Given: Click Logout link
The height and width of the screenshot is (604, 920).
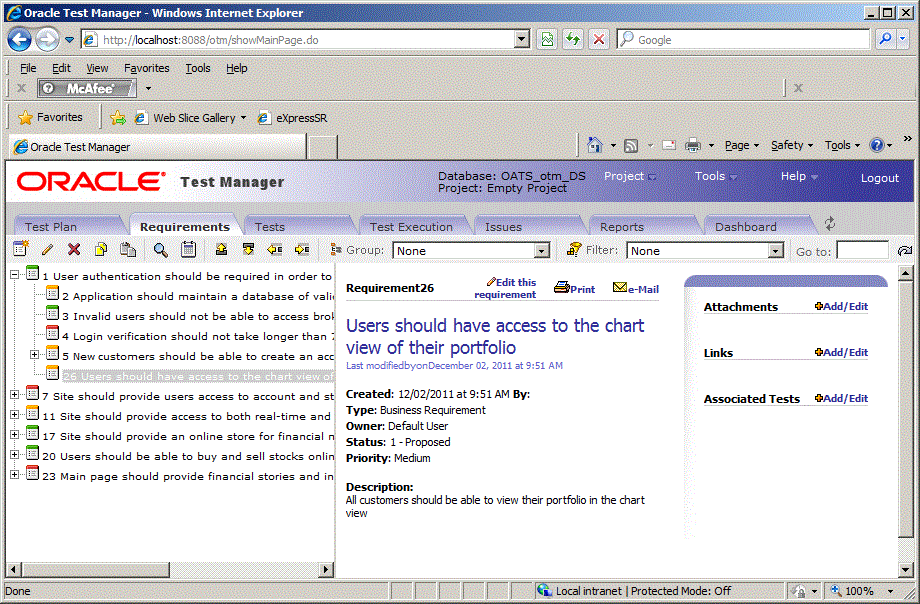Looking at the screenshot, I should coord(880,178).
